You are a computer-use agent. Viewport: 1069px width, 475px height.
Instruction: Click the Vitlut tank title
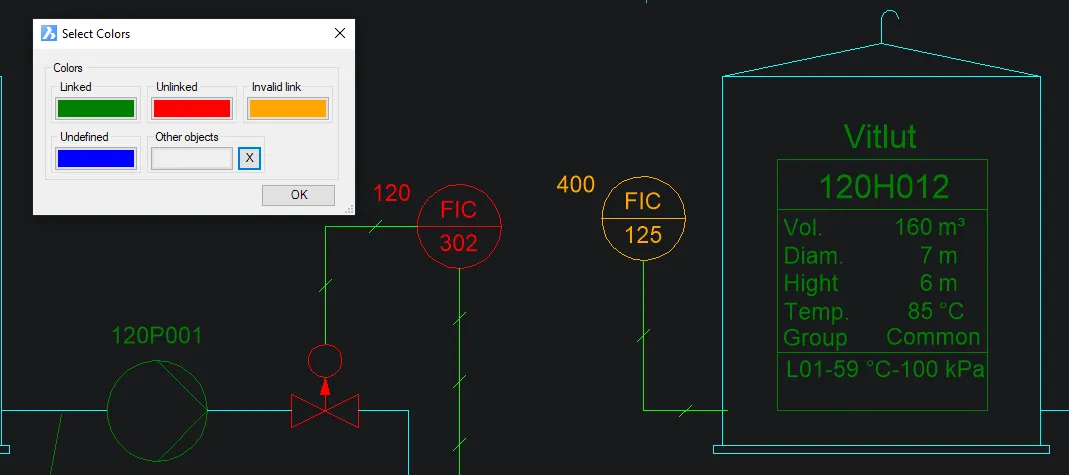click(880, 136)
